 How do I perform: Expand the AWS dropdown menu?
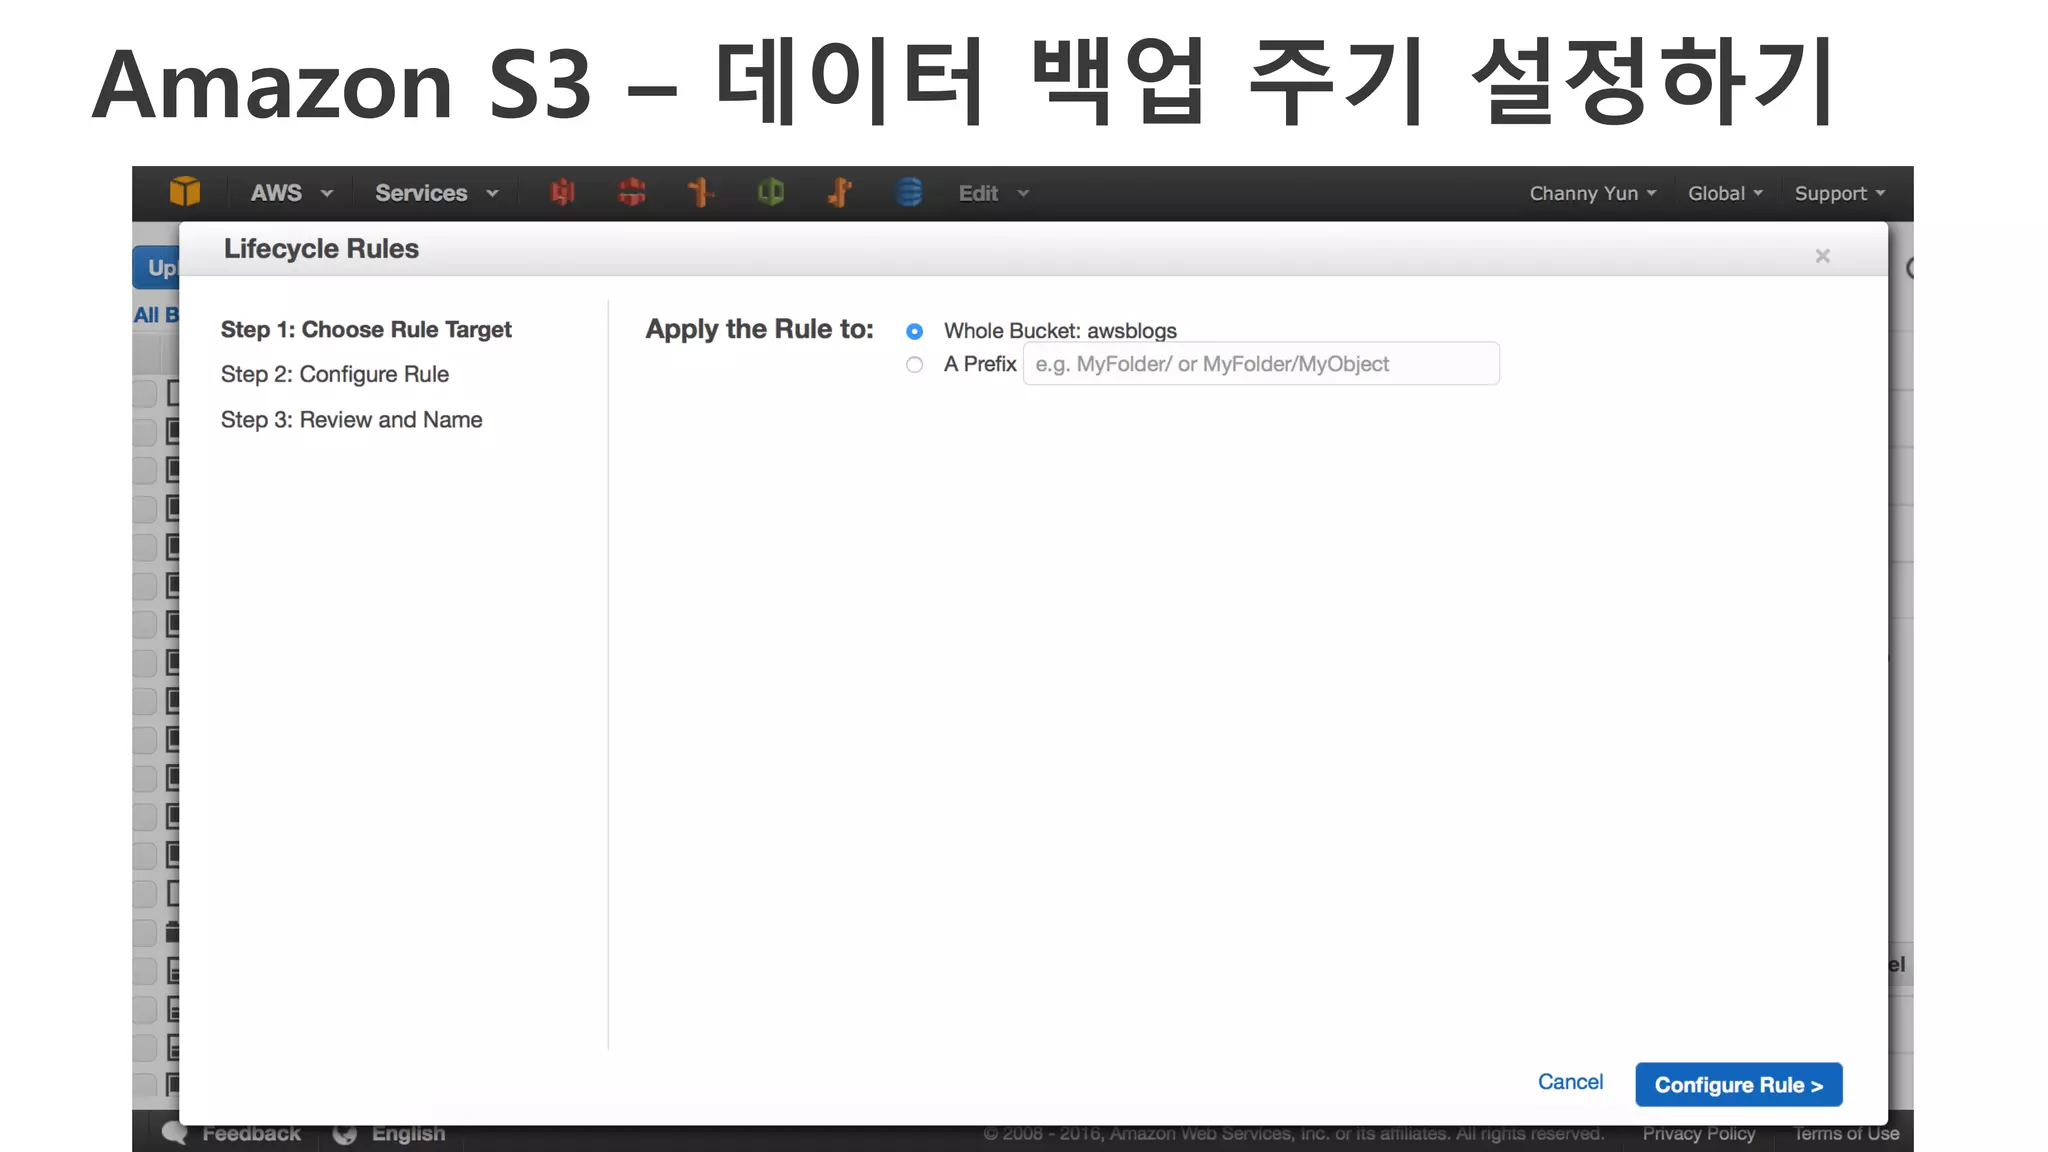[291, 193]
